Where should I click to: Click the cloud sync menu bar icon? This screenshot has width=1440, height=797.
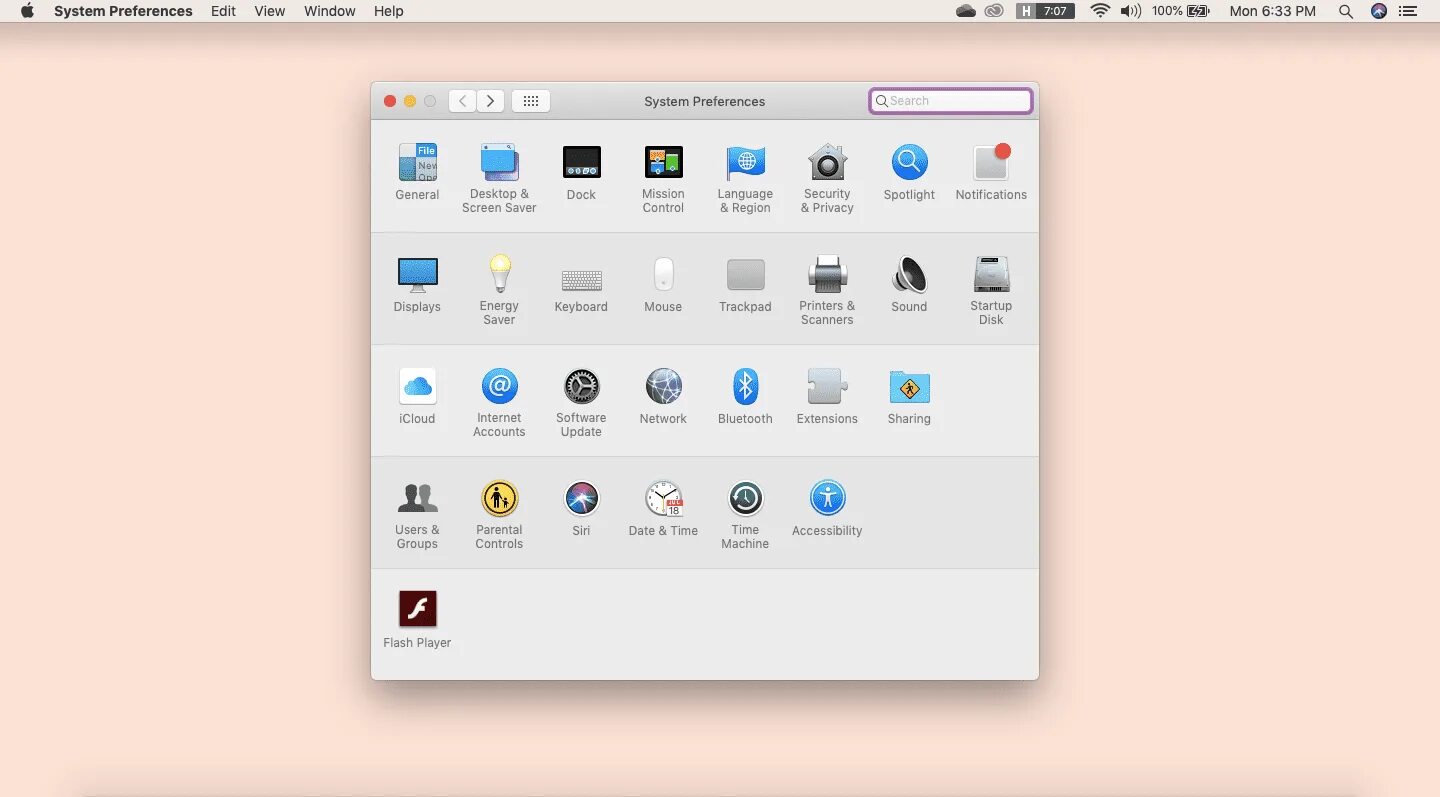(x=966, y=11)
